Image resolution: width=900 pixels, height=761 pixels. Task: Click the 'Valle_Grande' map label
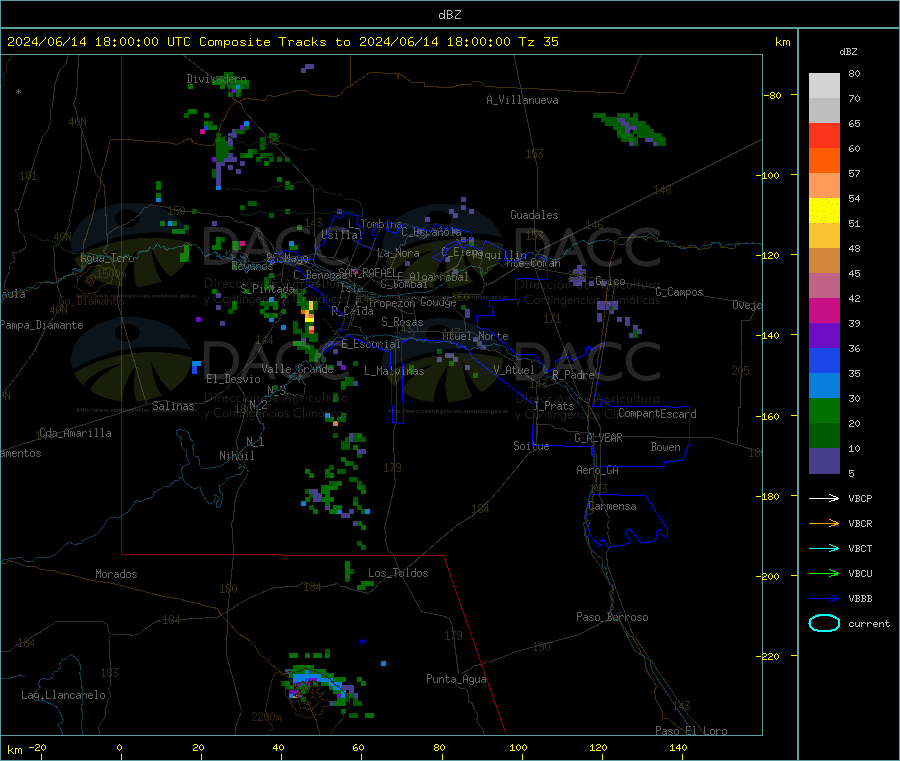pos(297,369)
